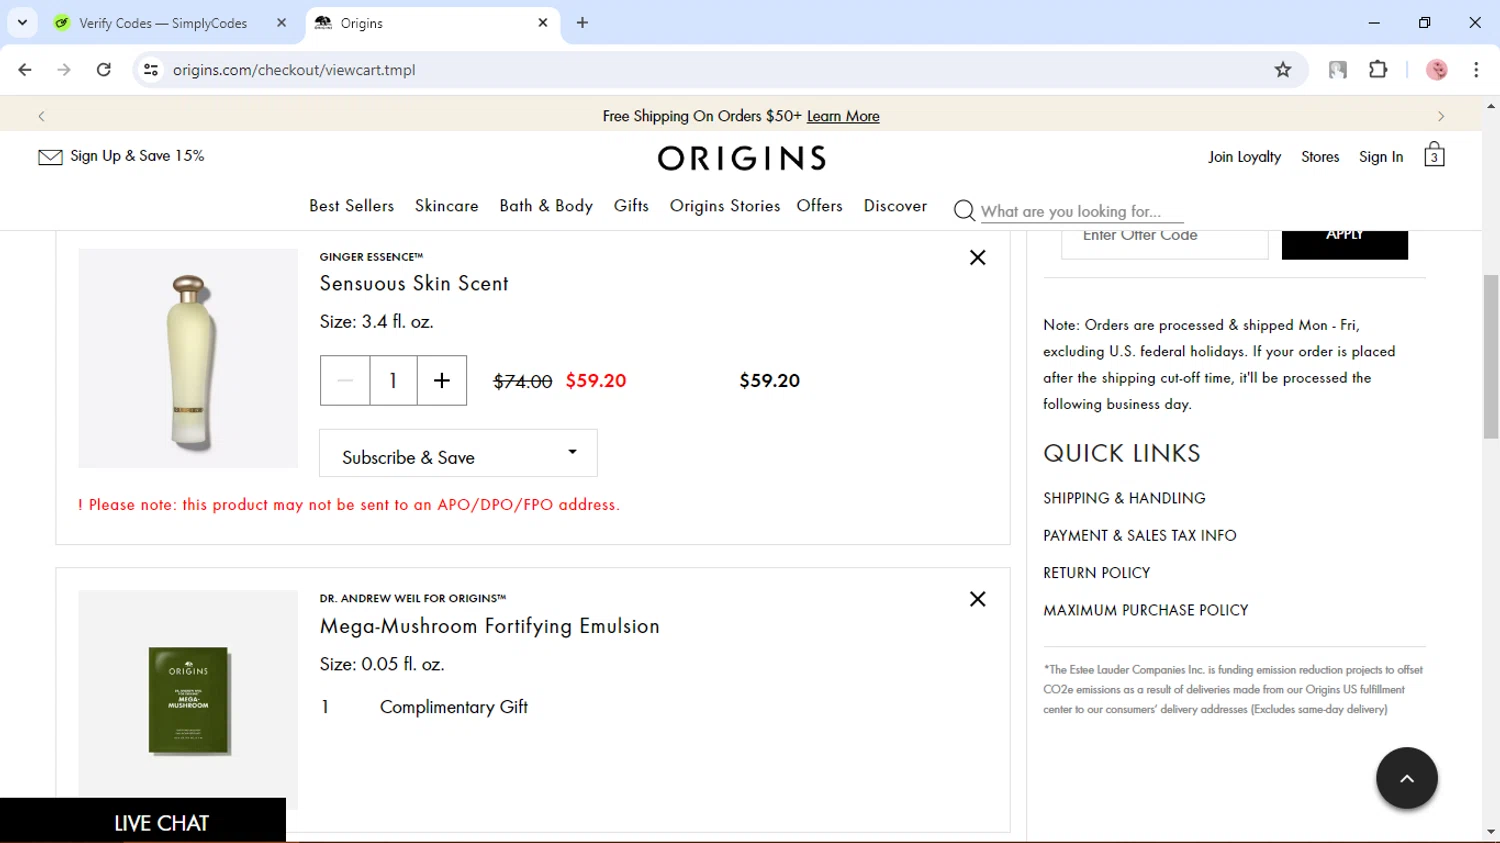
Task: Open the Stores link
Action: 1320,157
